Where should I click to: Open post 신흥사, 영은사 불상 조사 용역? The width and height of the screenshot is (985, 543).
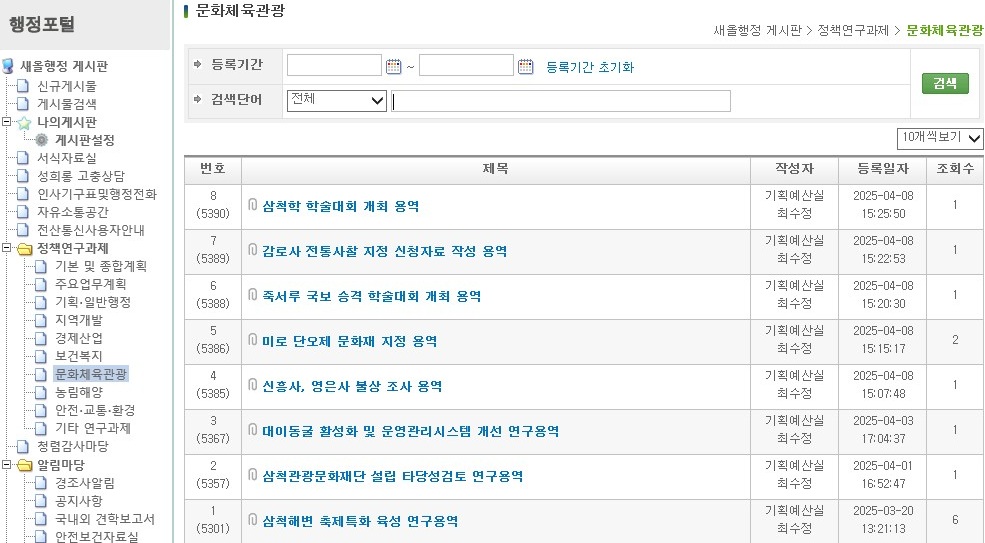[352, 387]
